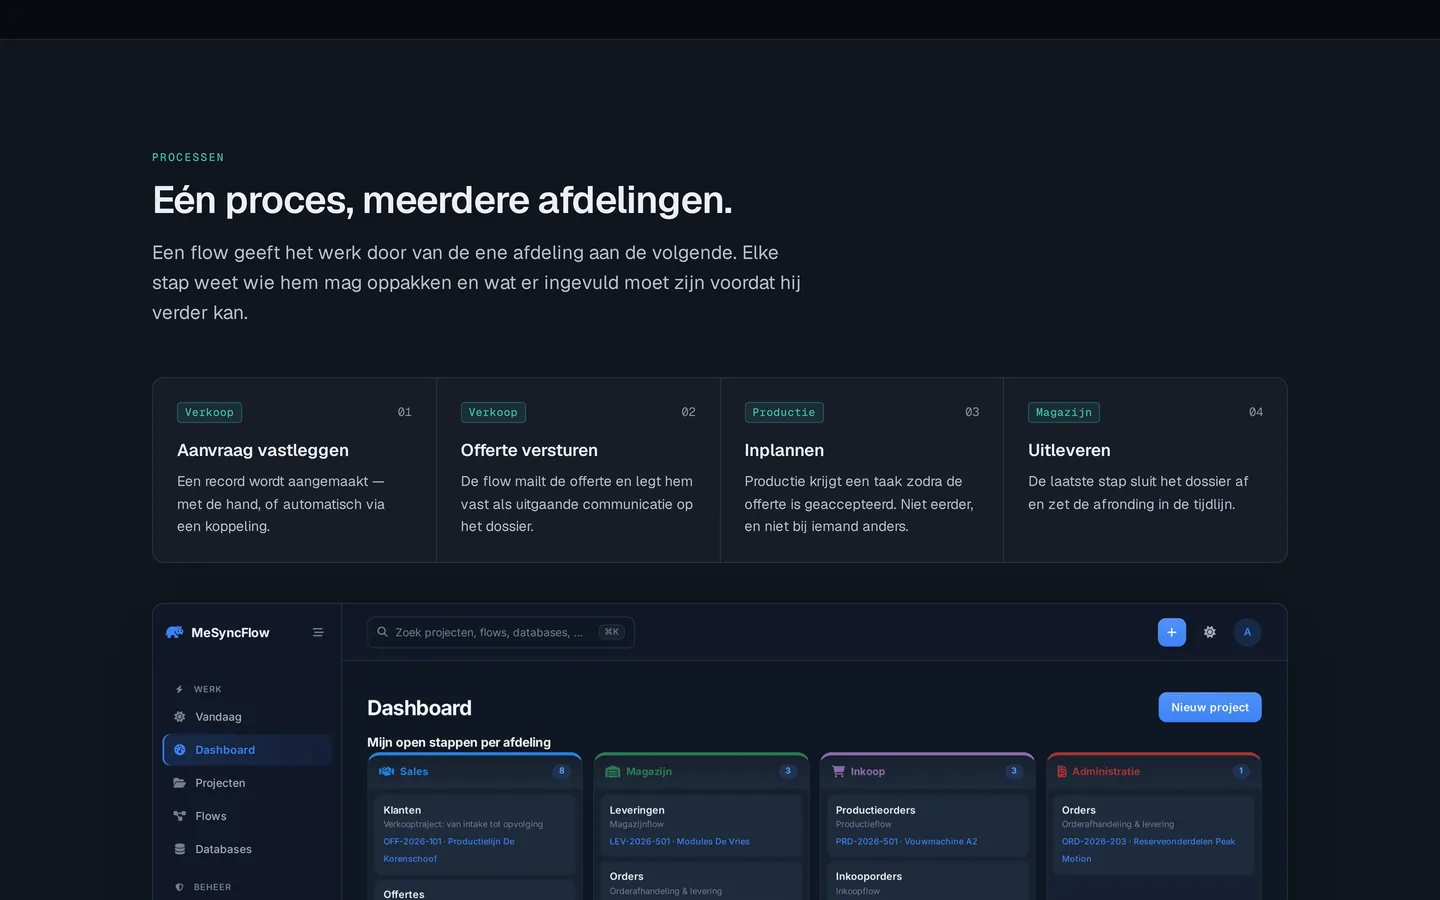The width and height of the screenshot is (1440, 900).
Task: Open link PRD-2026-501 Vouwmachine A2
Action: tap(906, 842)
